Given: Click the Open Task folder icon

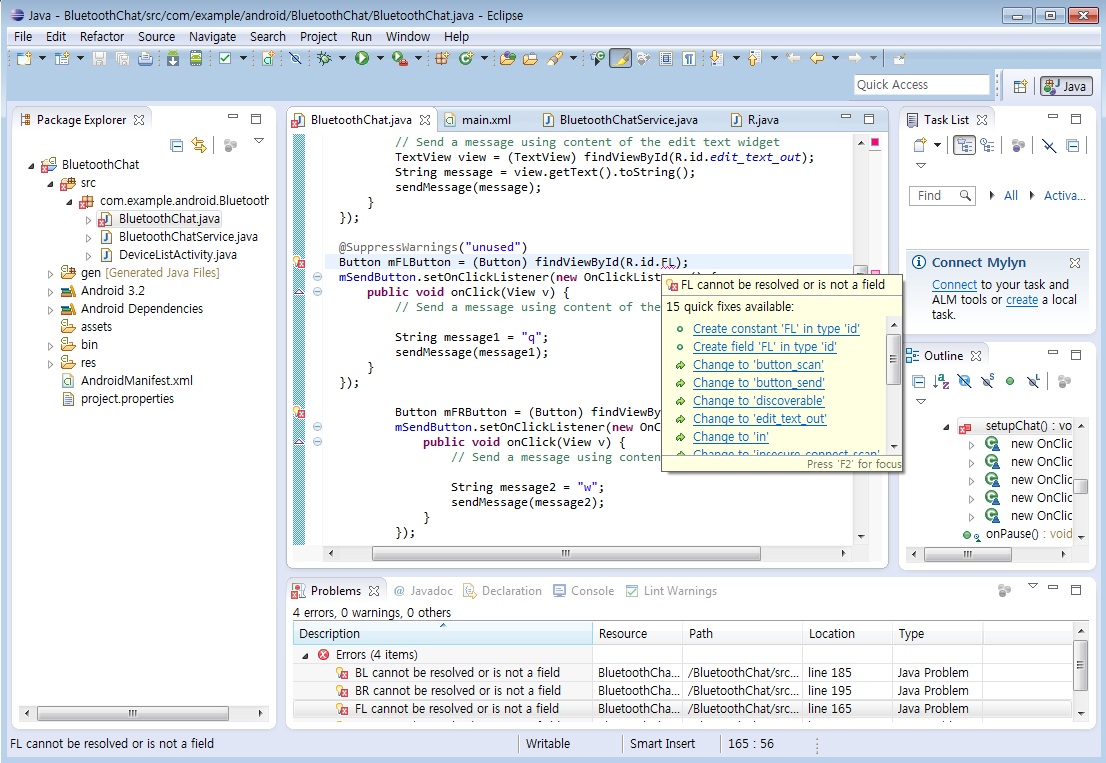Looking at the screenshot, I should click(530, 59).
